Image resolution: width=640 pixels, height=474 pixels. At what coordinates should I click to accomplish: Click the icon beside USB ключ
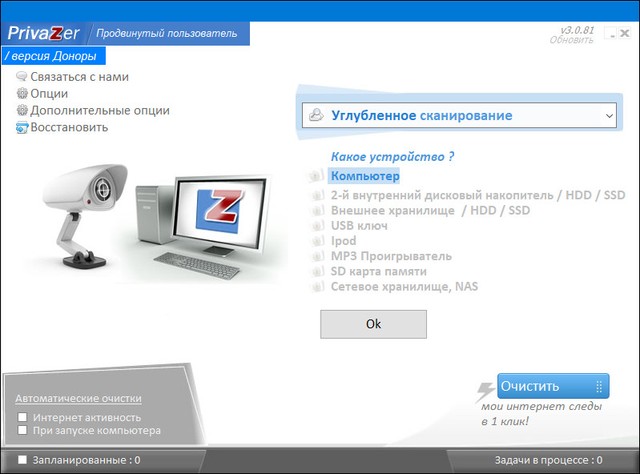click(318, 226)
